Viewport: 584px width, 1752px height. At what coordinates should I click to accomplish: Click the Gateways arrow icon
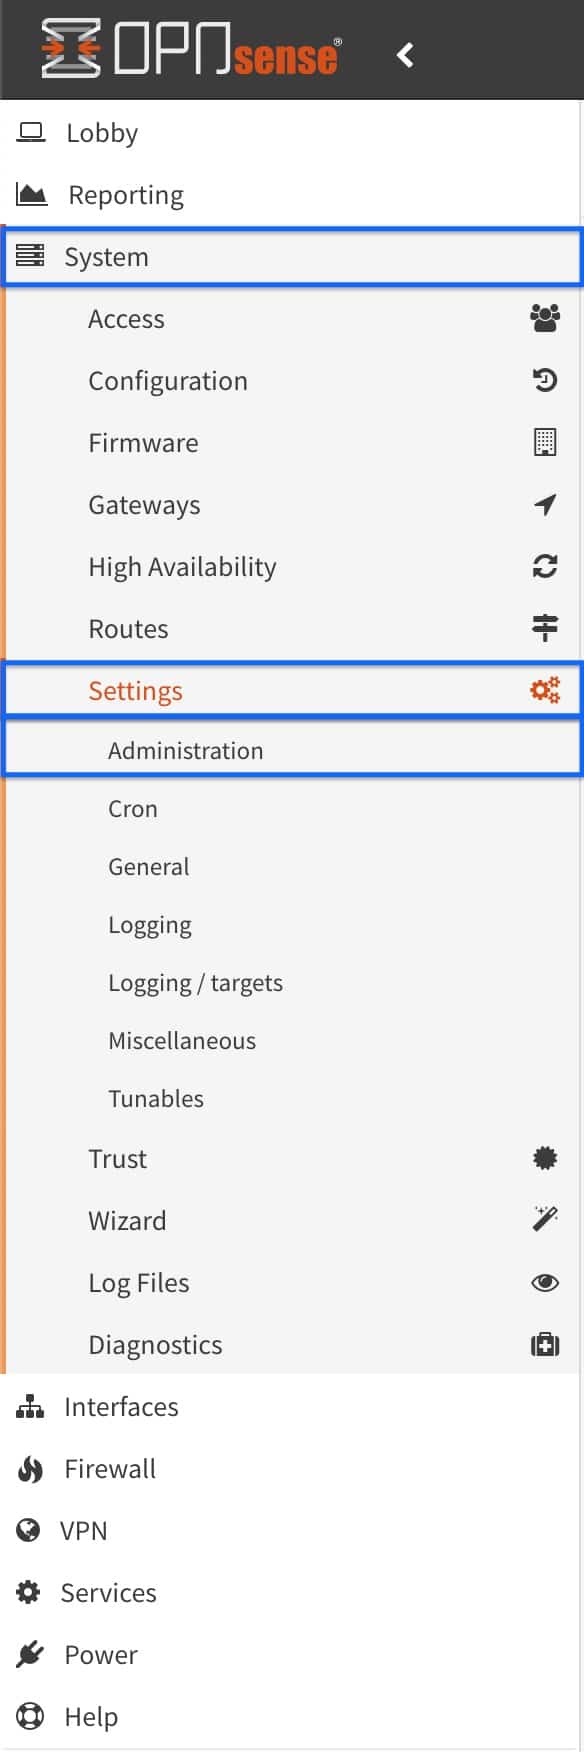tap(545, 504)
